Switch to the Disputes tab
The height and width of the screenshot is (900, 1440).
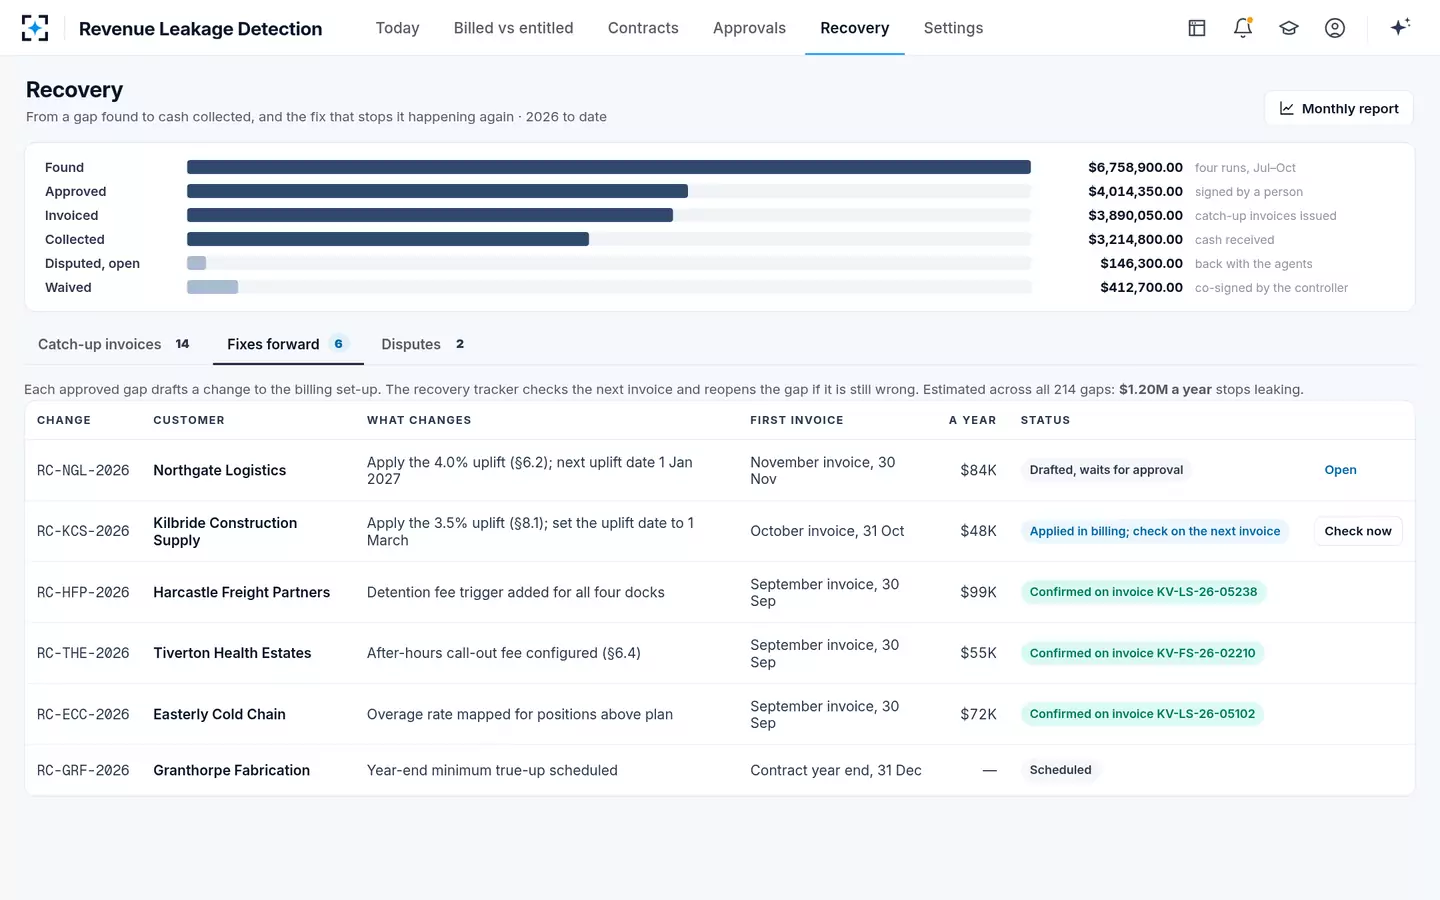click(422, 344)
